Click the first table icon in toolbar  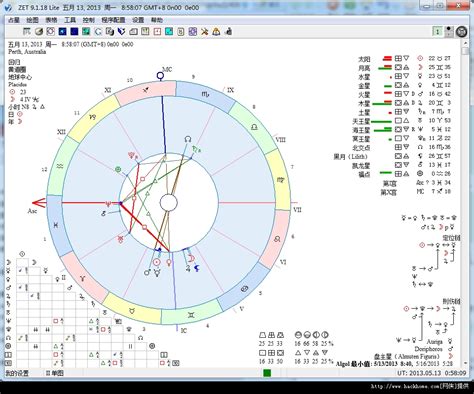pos(27,32)
